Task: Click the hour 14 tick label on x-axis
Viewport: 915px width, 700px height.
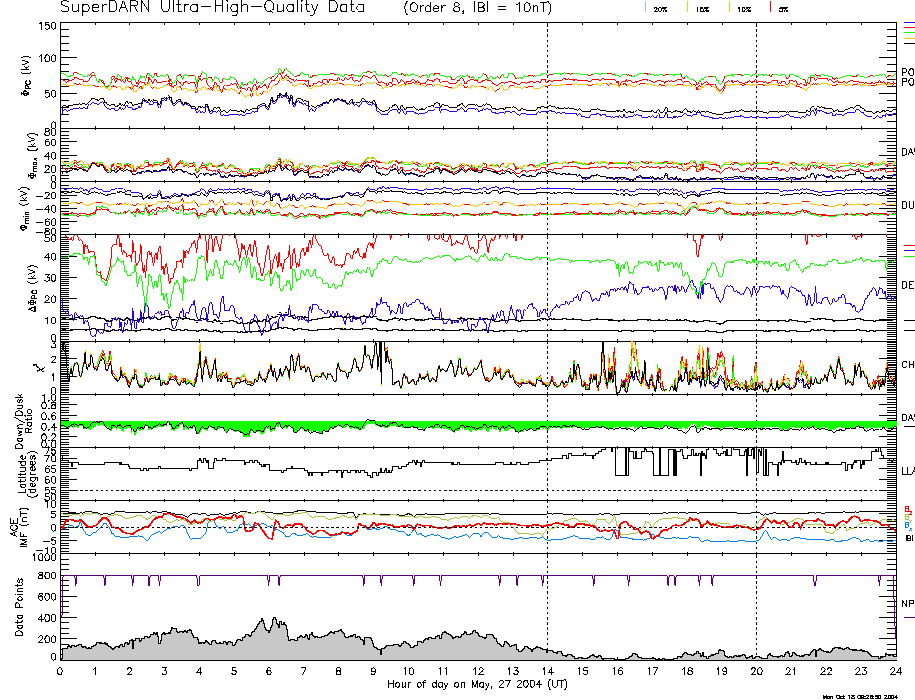Action: point(547,672)
